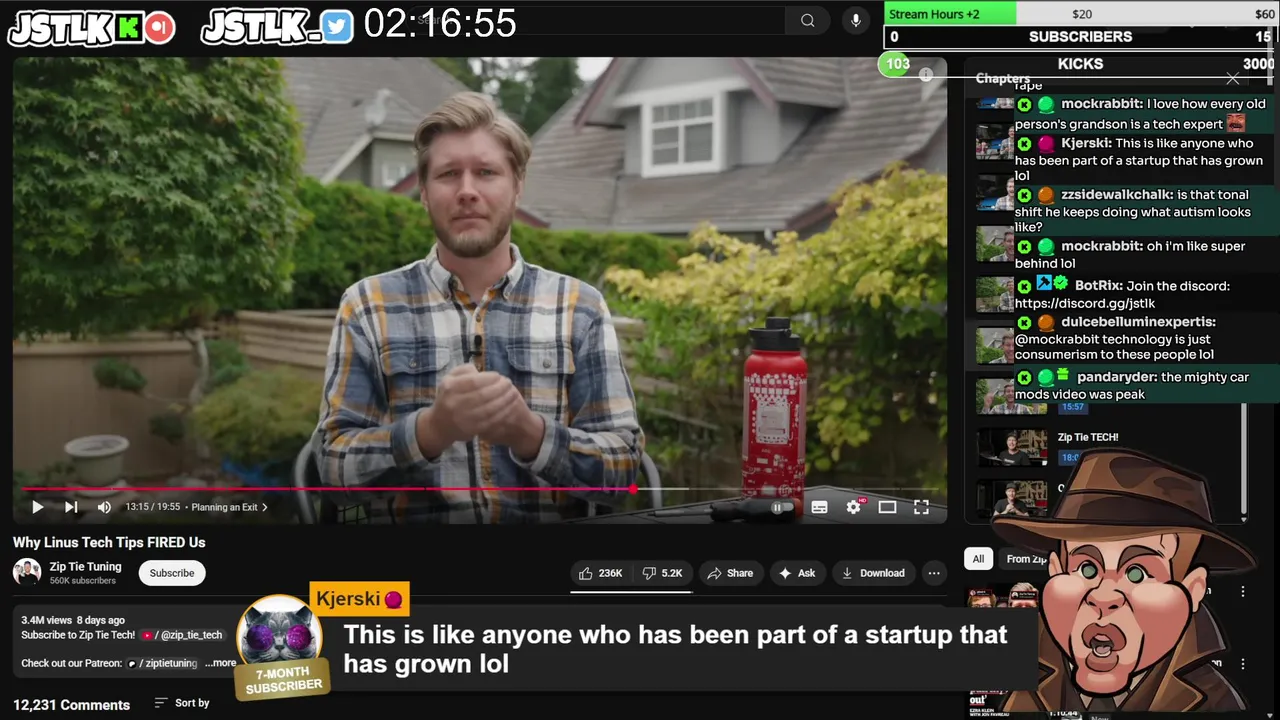Screen dimensions: 1280x720
Task: Select the 'From Zip...' filter chip
Action: pyautogui.click(x=1024, y=559)
